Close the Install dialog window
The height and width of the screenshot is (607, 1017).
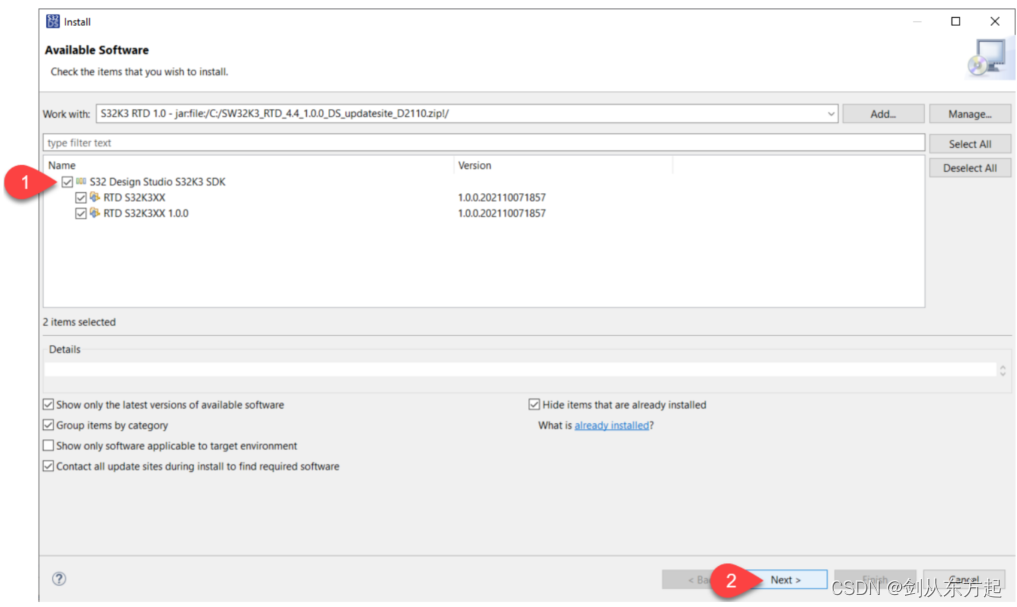coord(995,21)
